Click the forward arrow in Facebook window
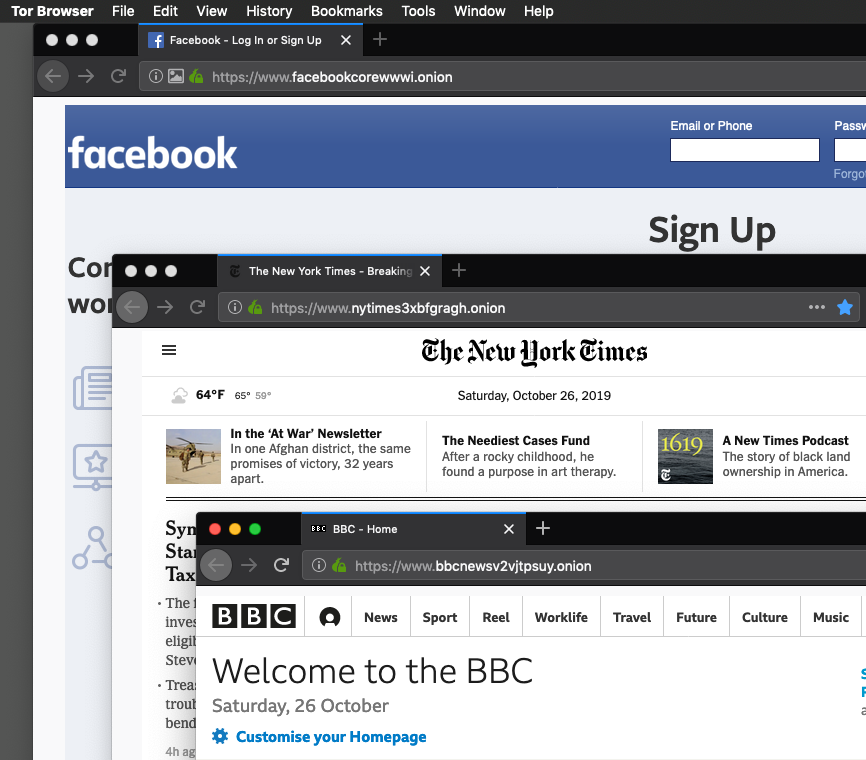 pos(86,76)
